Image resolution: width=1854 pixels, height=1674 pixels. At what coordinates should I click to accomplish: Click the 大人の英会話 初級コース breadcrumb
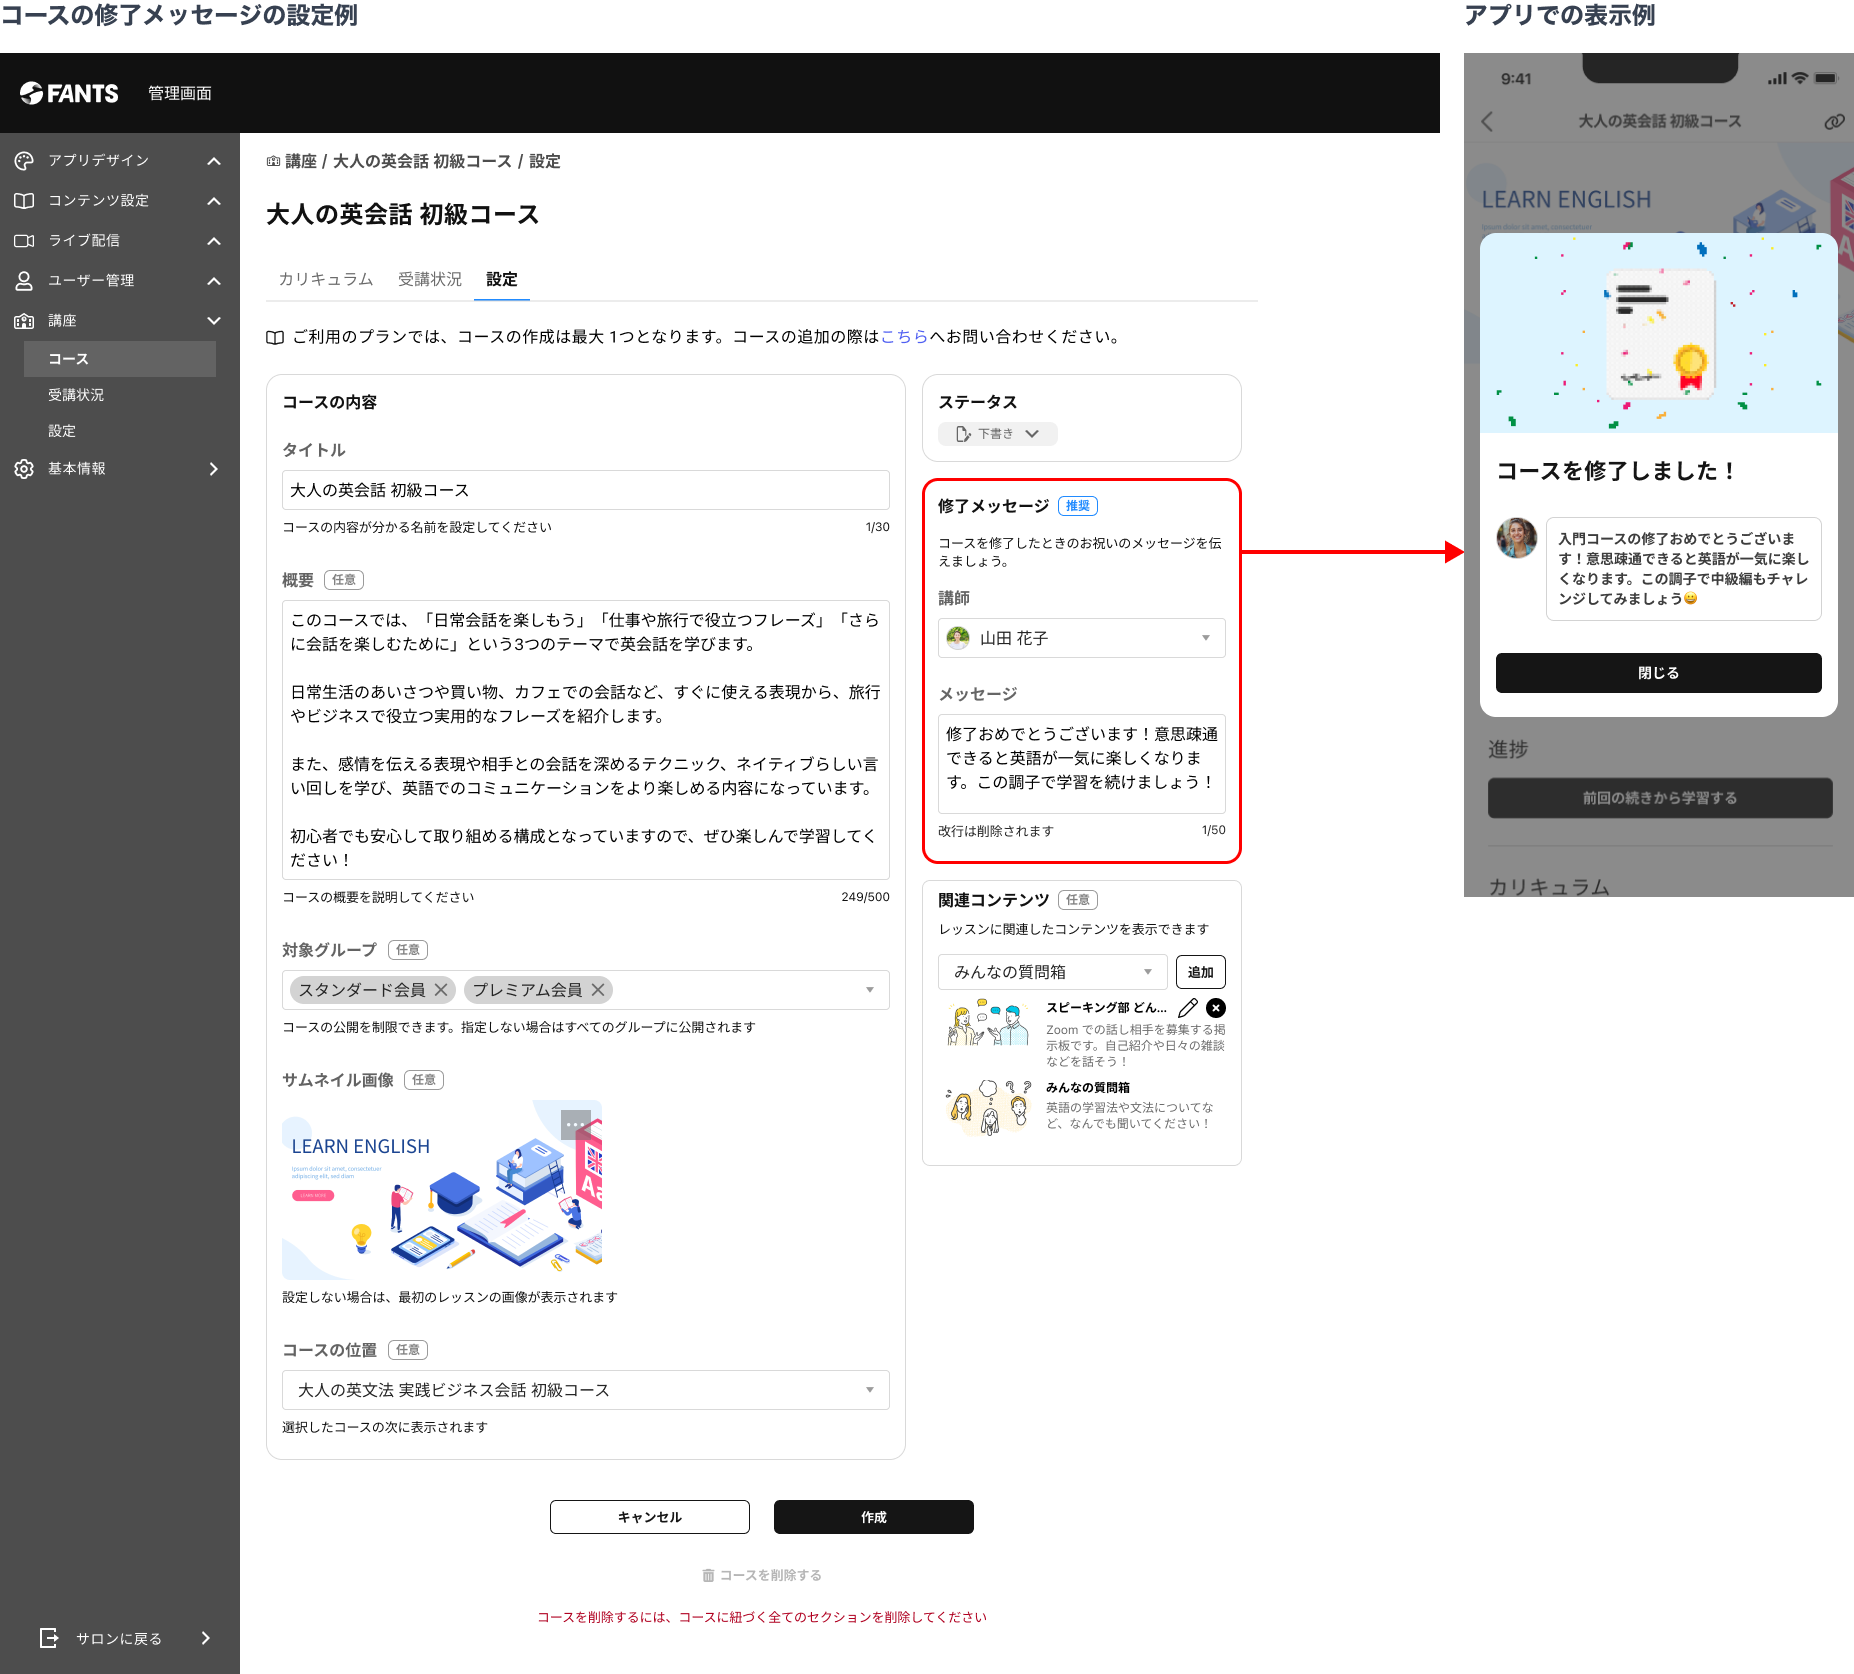pos(422,161)
